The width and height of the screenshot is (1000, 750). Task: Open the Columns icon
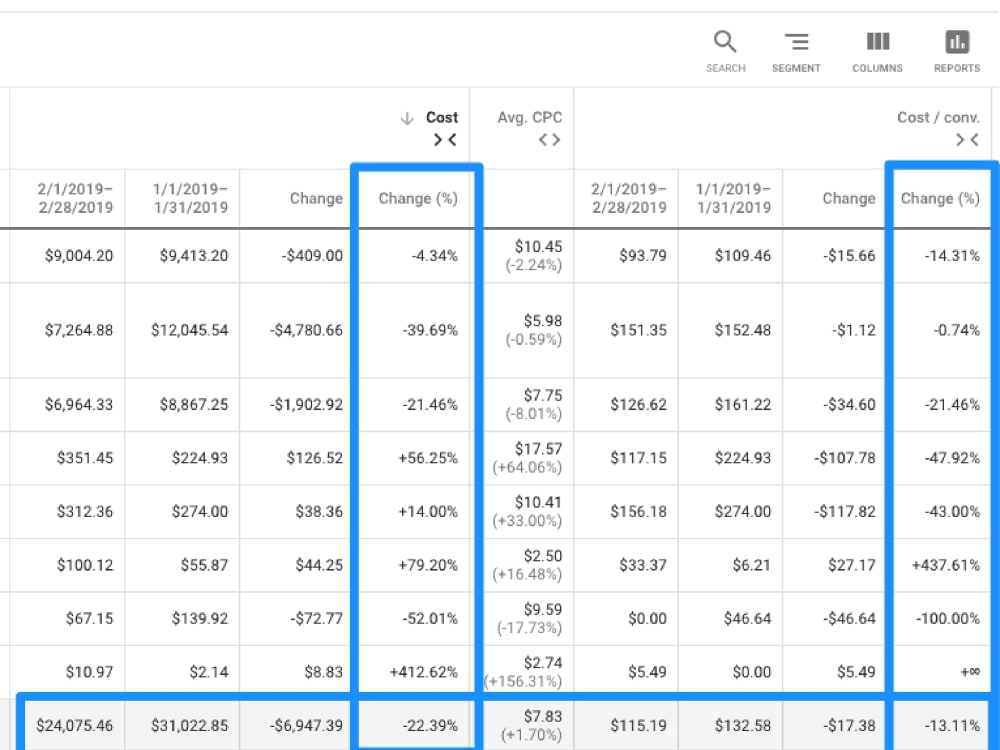[878, 42]
